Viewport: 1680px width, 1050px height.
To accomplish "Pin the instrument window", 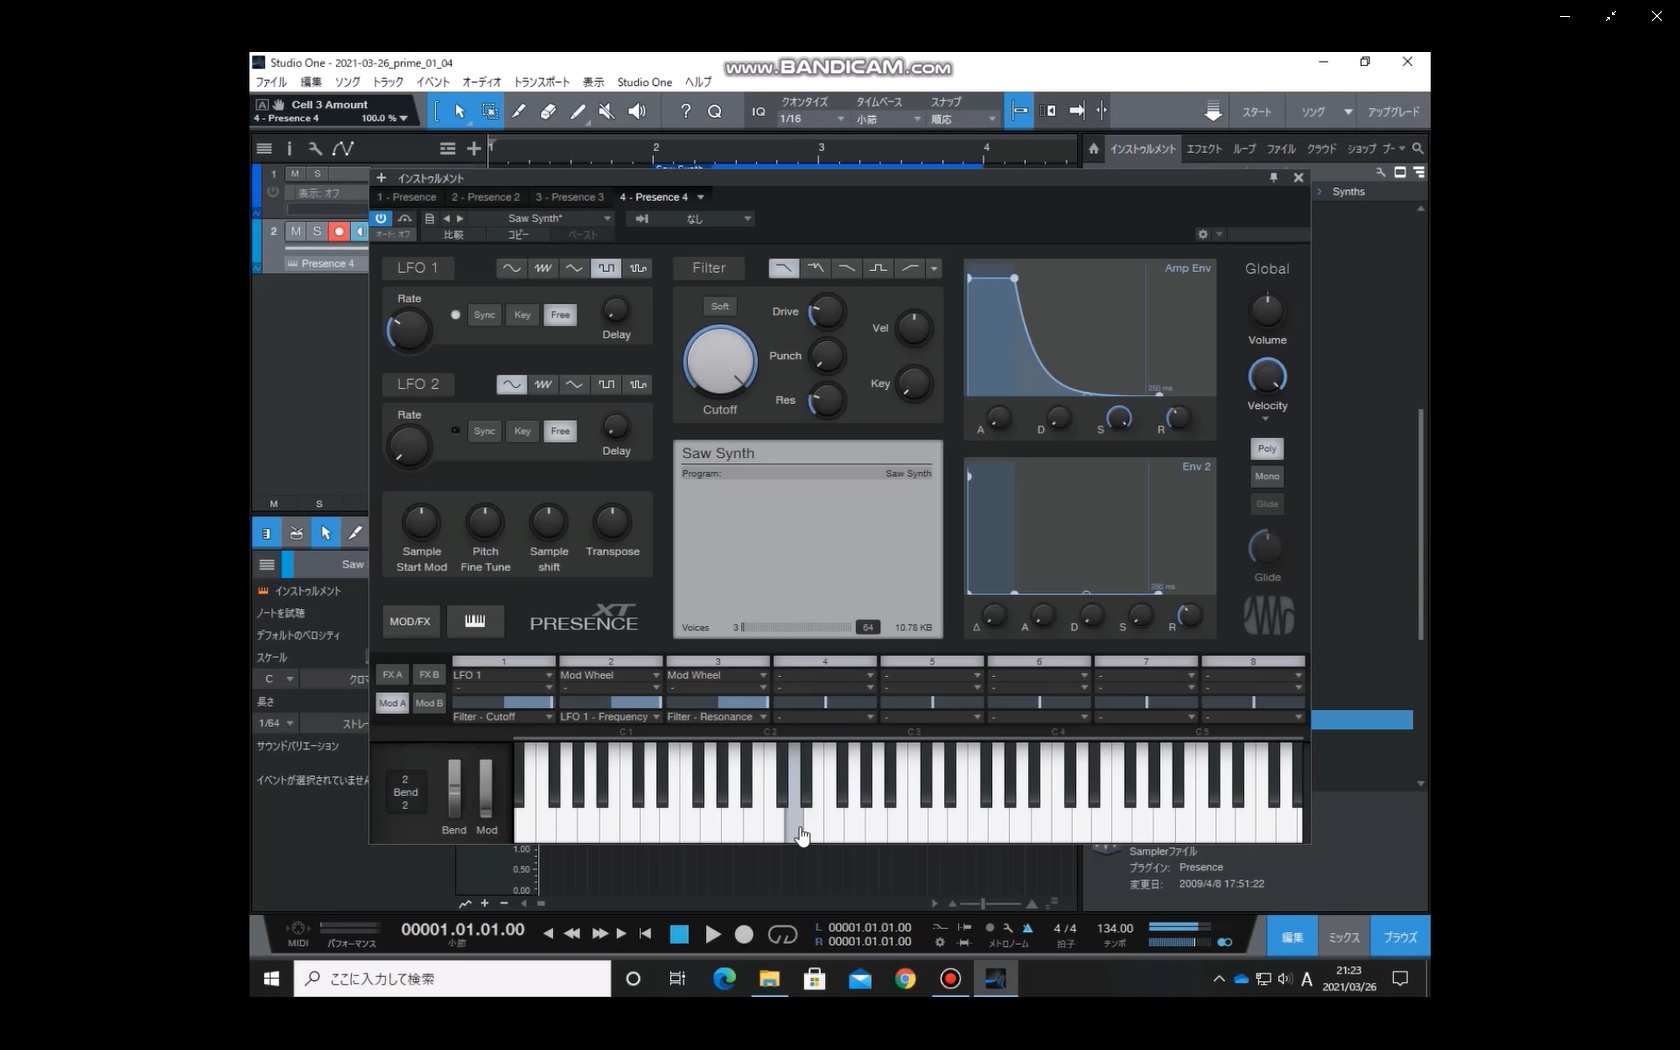I will pyautogui.click(x=1273, y=177).
